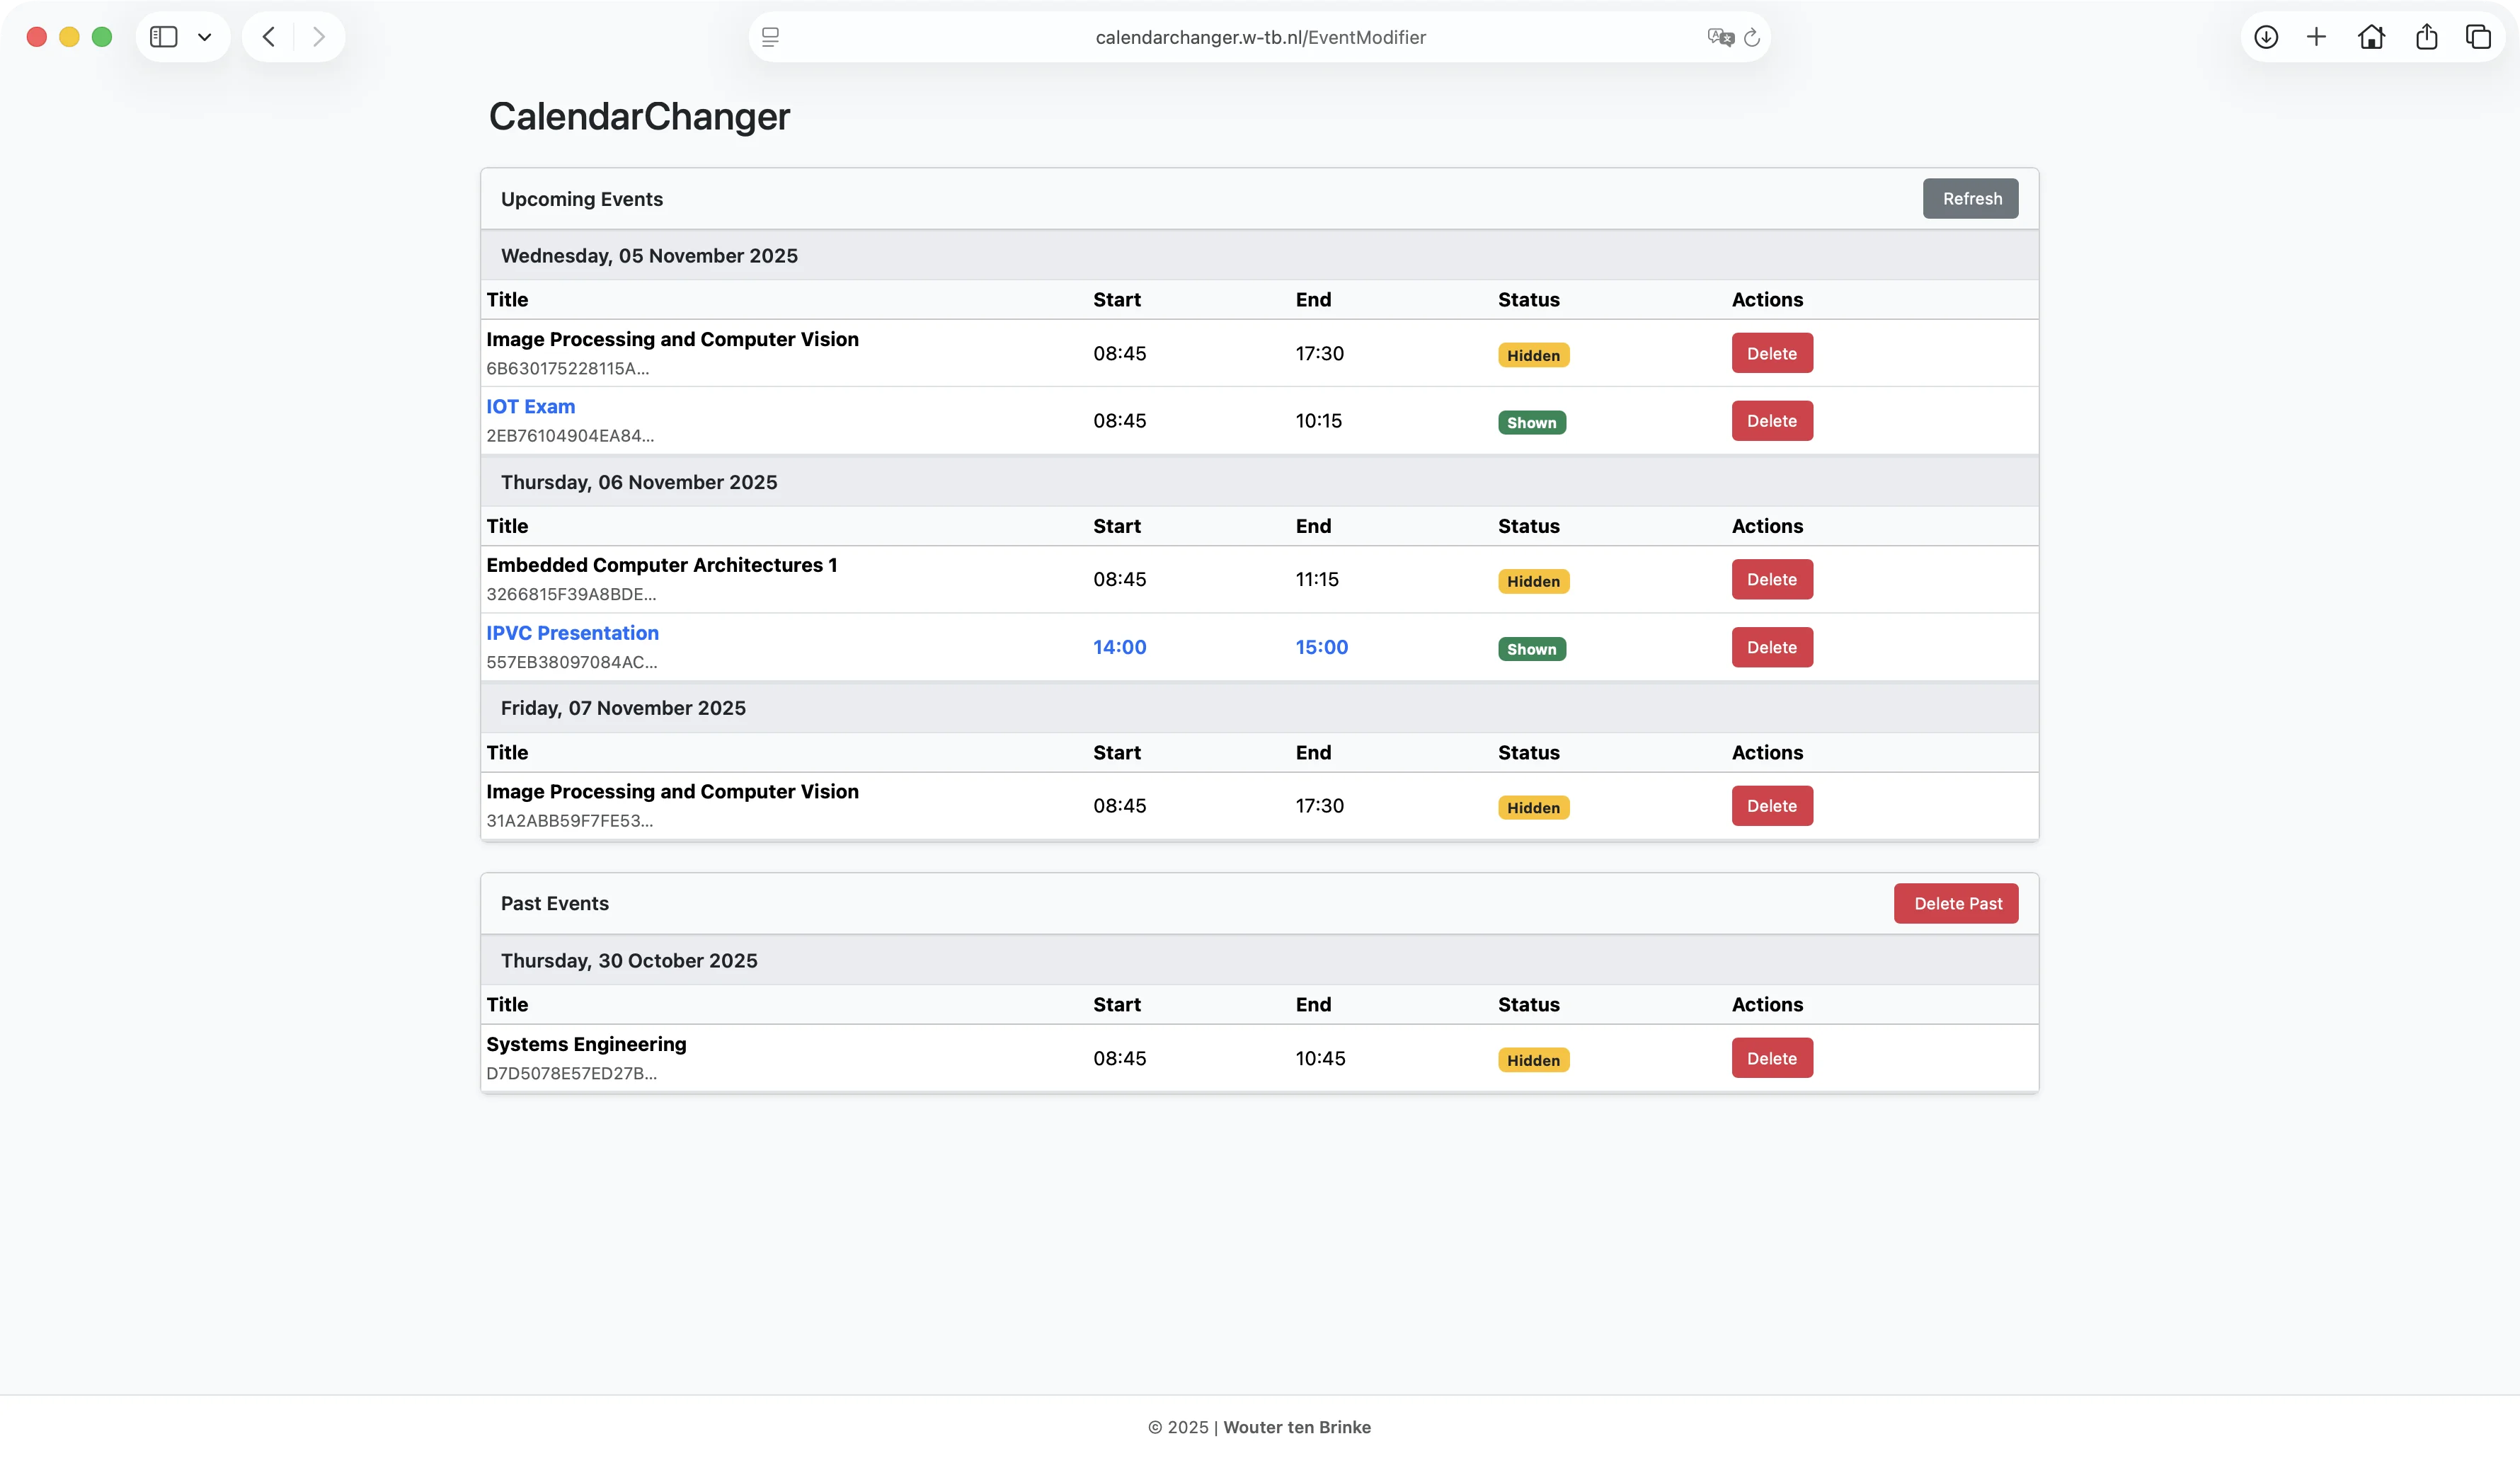Image resolution: width=2520 pixels, height=1458 pixels.
Task: Toggle the Shown badge for IOT Exam
Action: [1531, 423]
